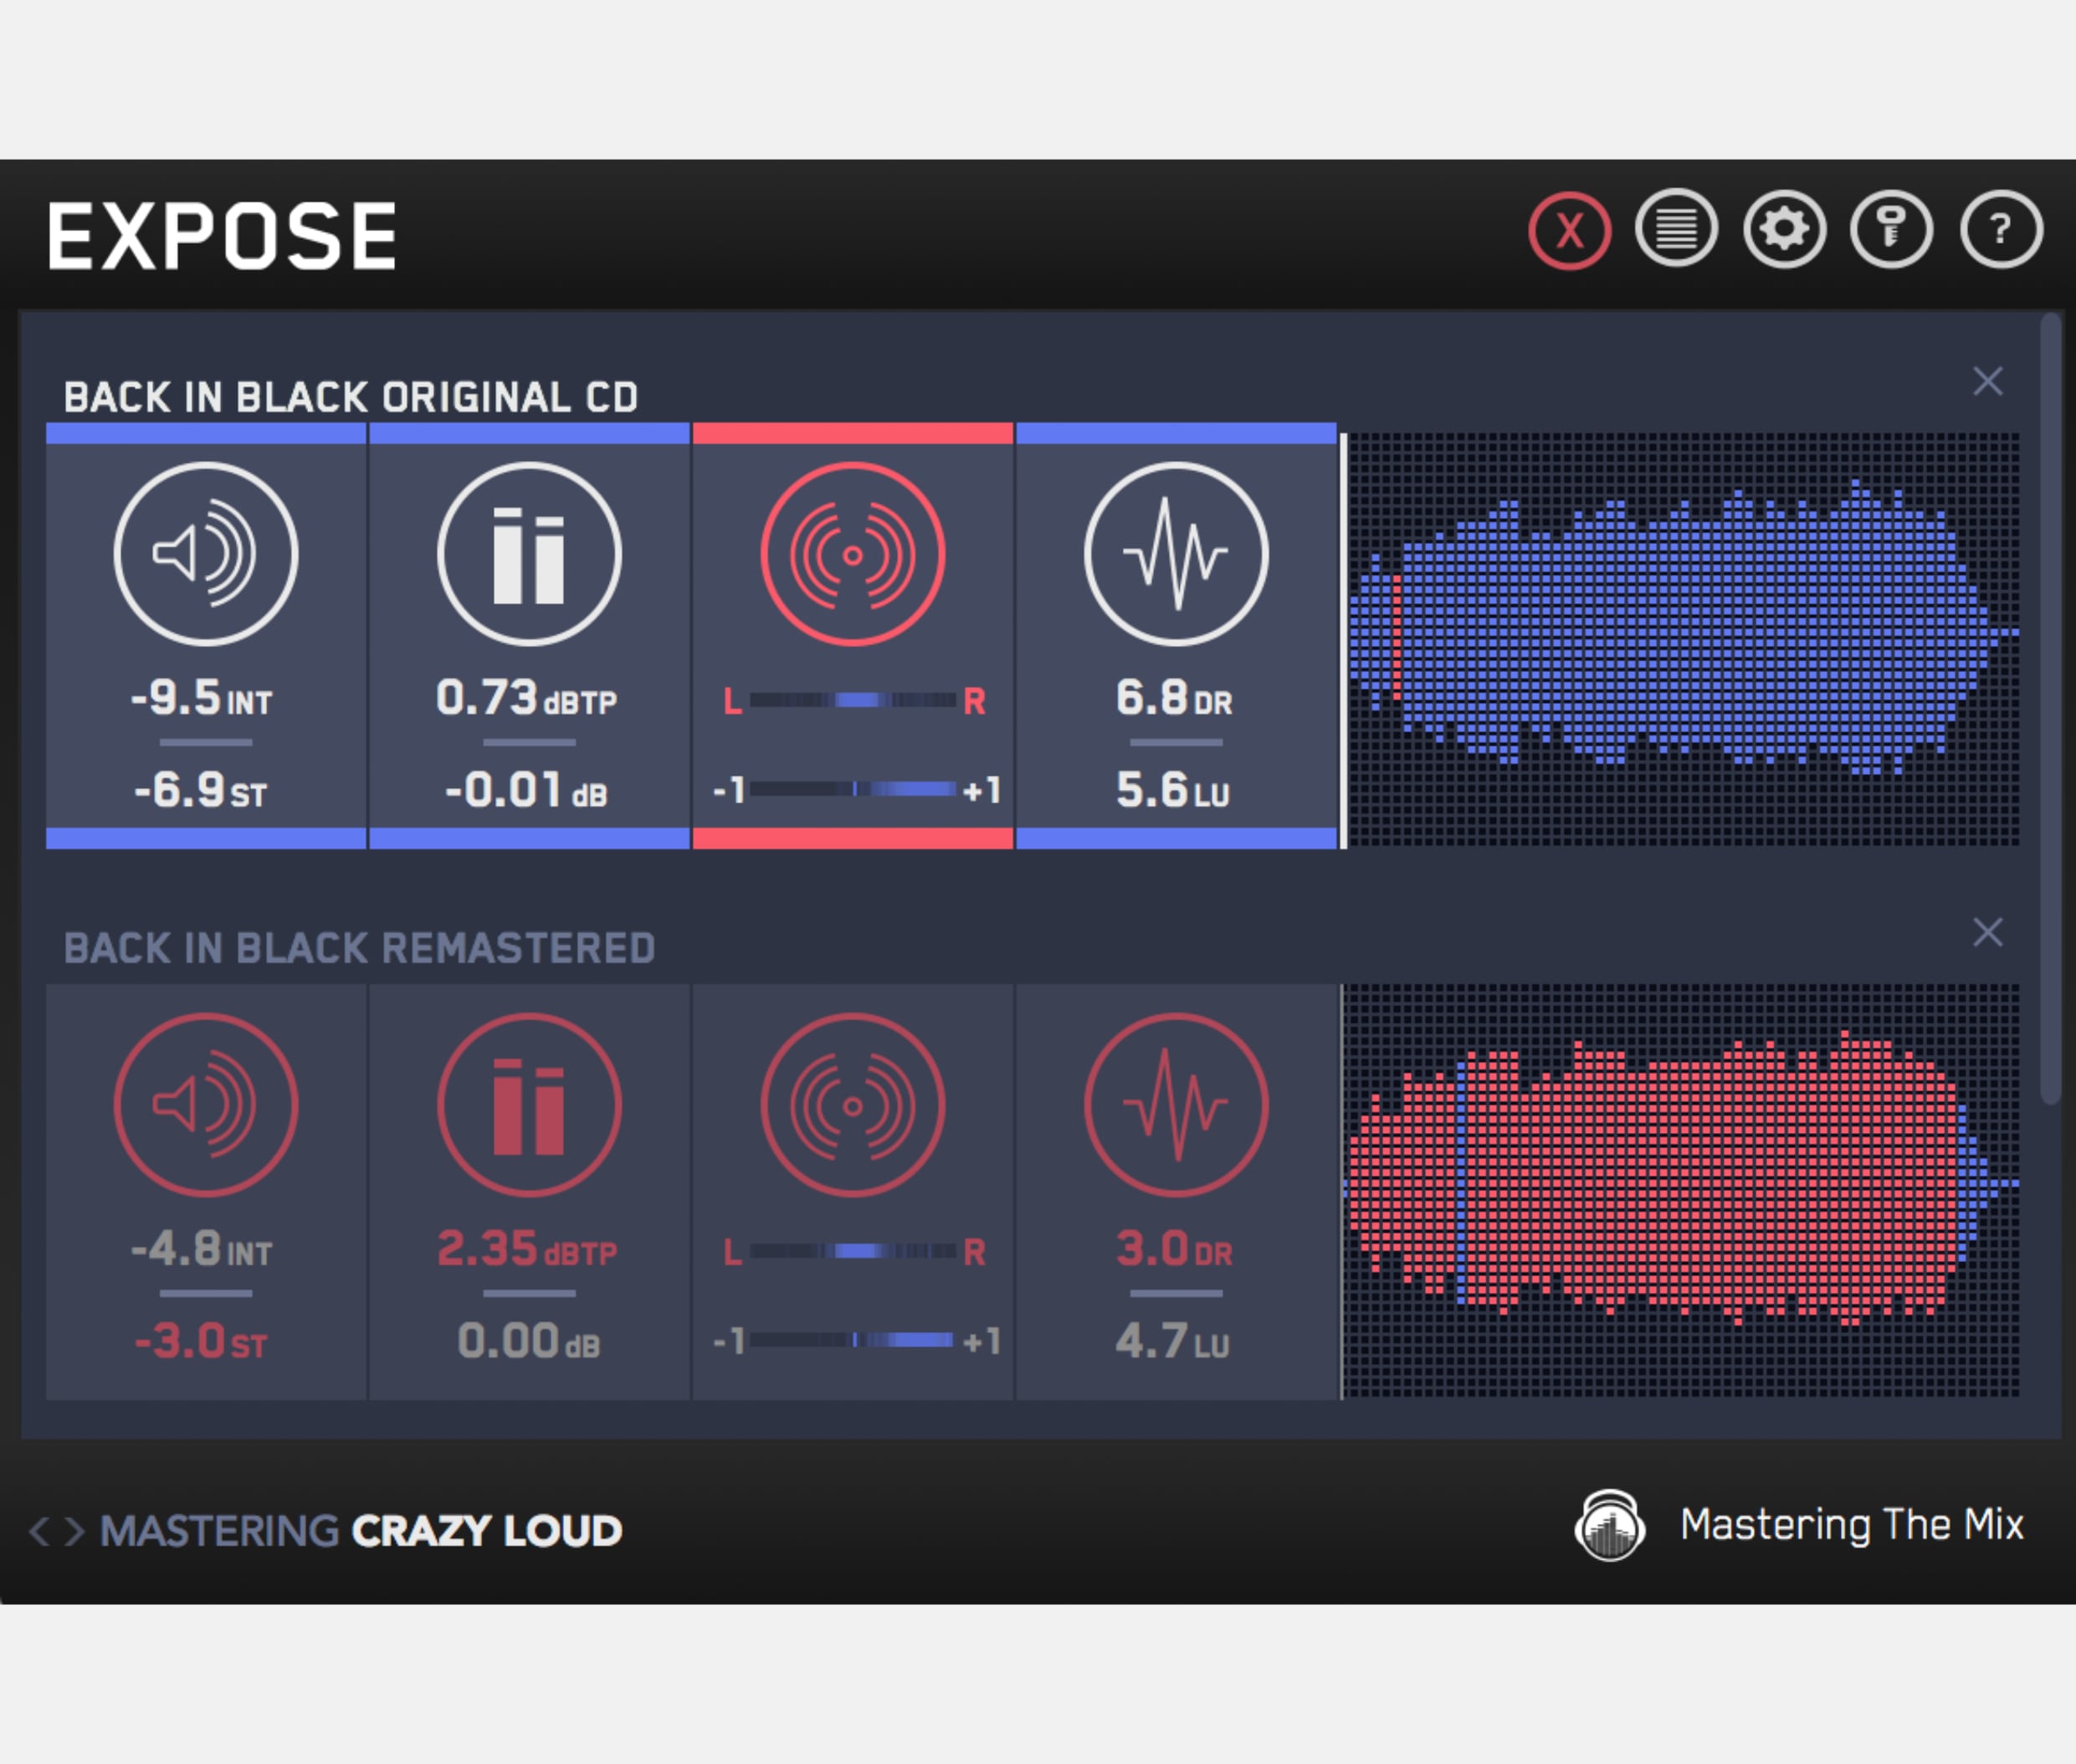
Task: Click loudness speaker icon of Remastered track
Action: pyautogui.click(x=206, y=1104)
